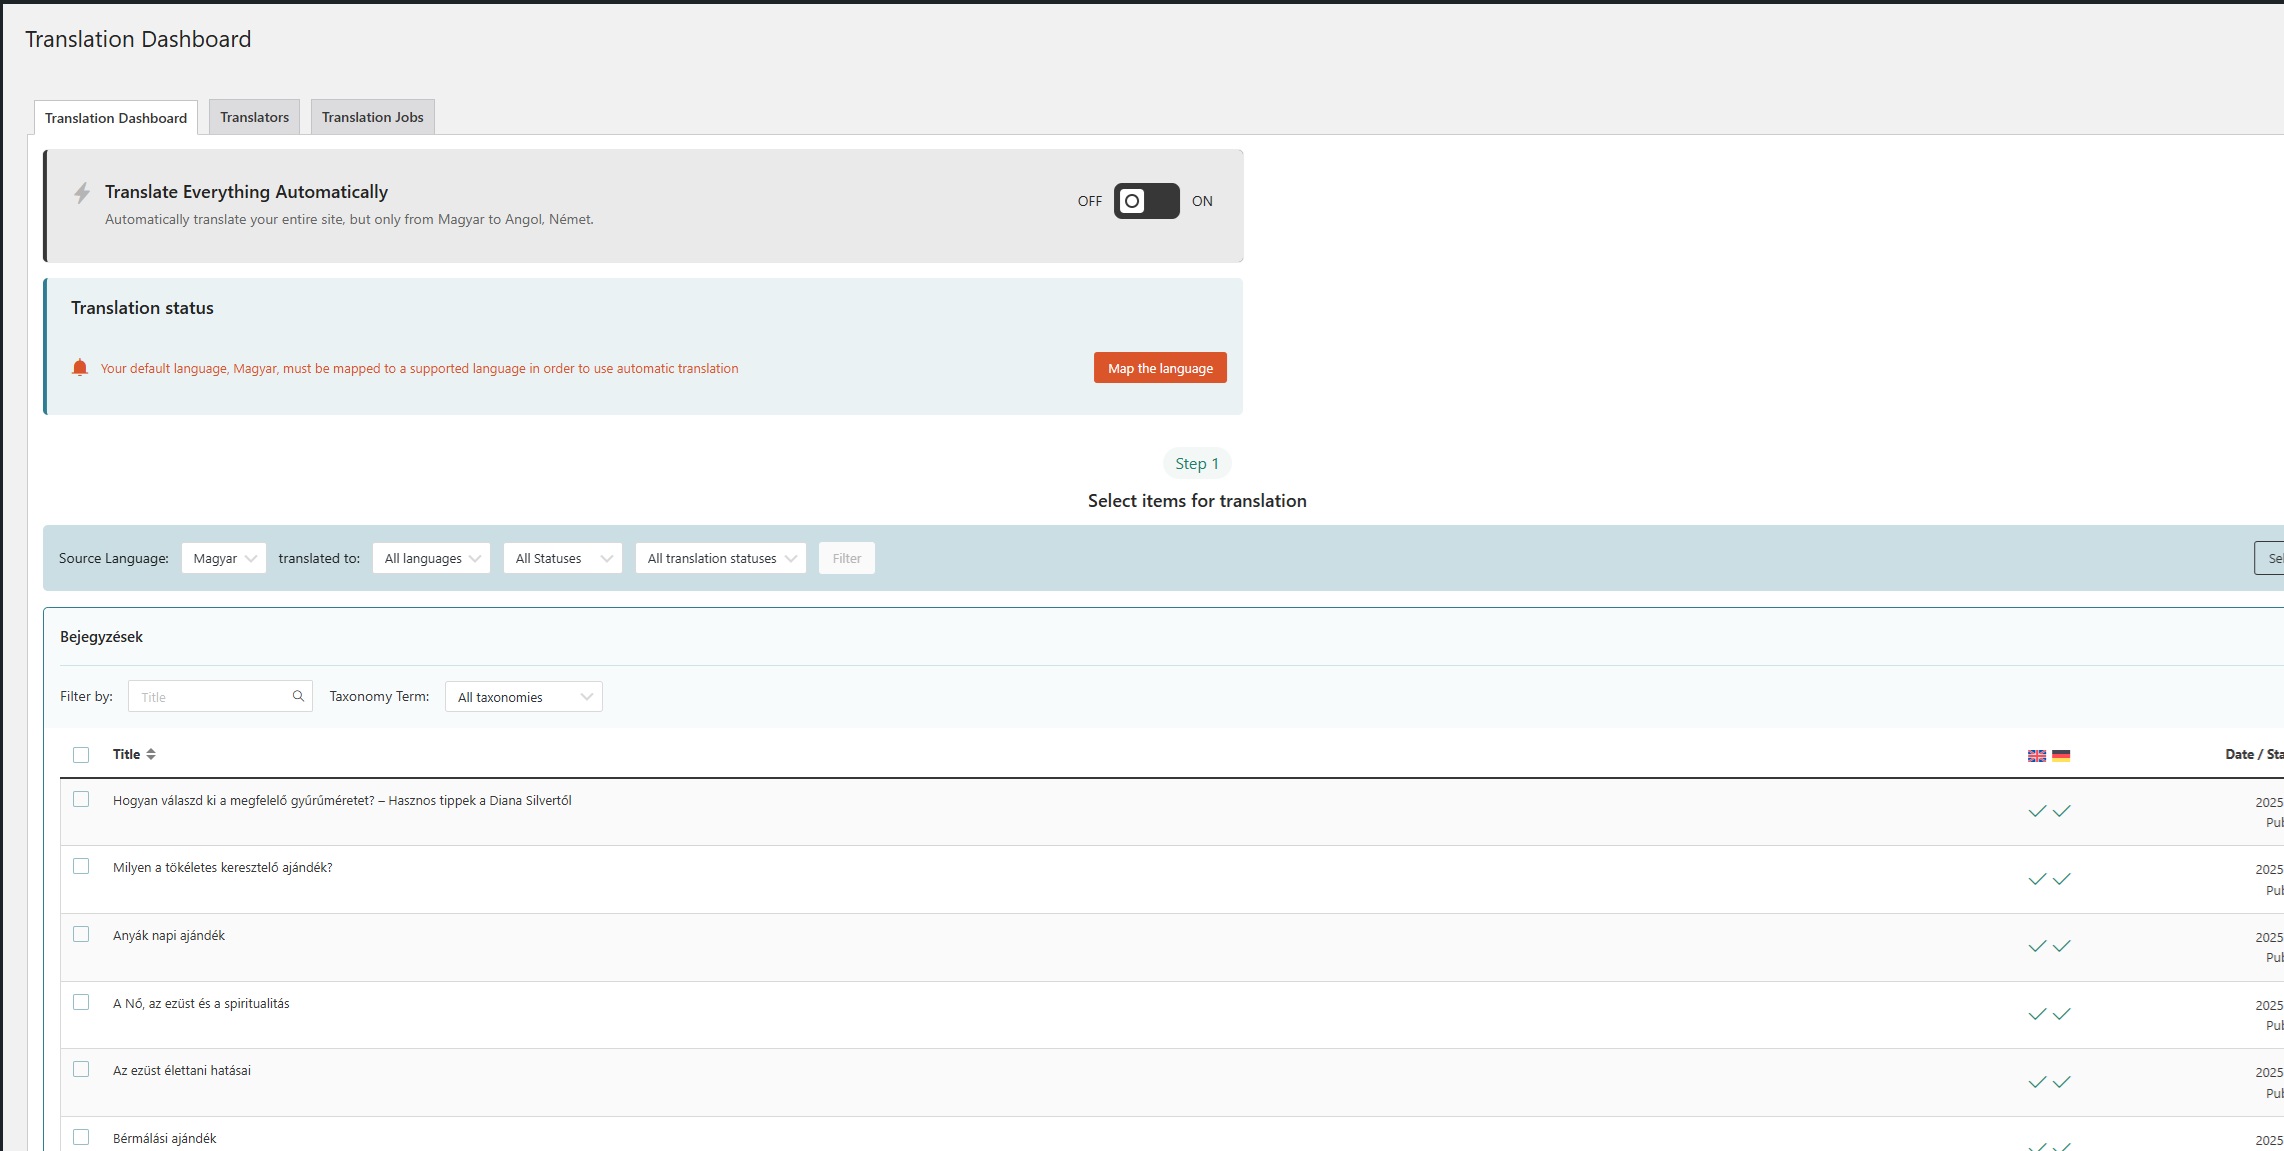This screenshot has width=2284, height=1151.
Task: Select the A Nő, az ezüst és a spiritualitás checkbox
Action: (x=81, y=1002)
